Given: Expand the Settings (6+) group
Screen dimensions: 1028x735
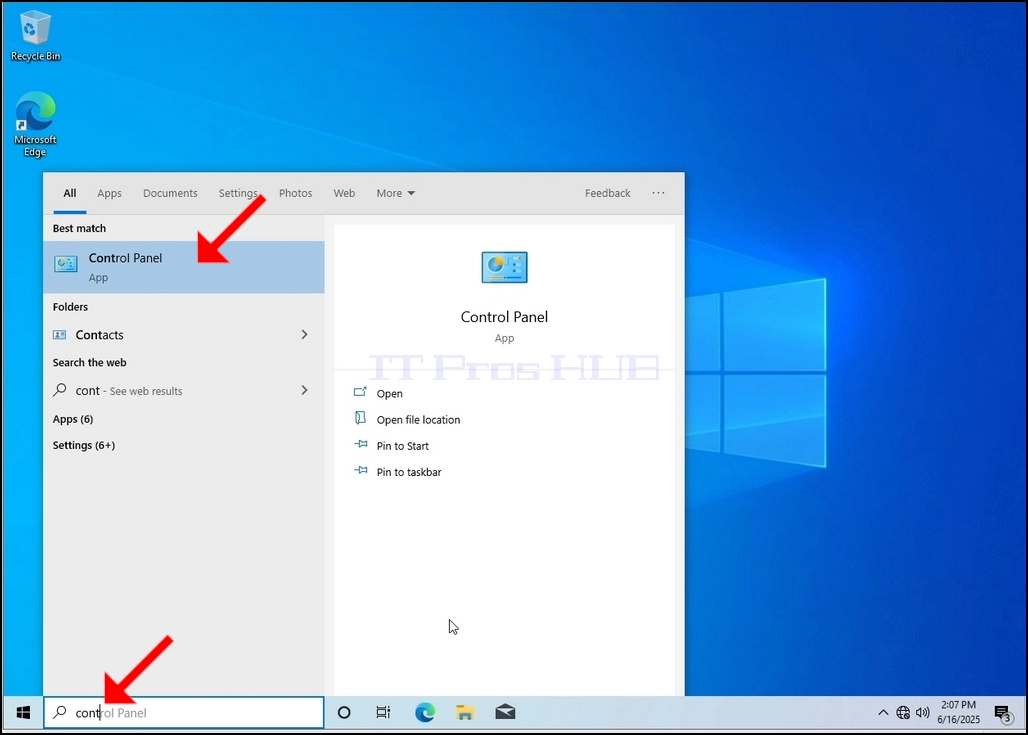Looking at the screenshot, I should point(84,445).
